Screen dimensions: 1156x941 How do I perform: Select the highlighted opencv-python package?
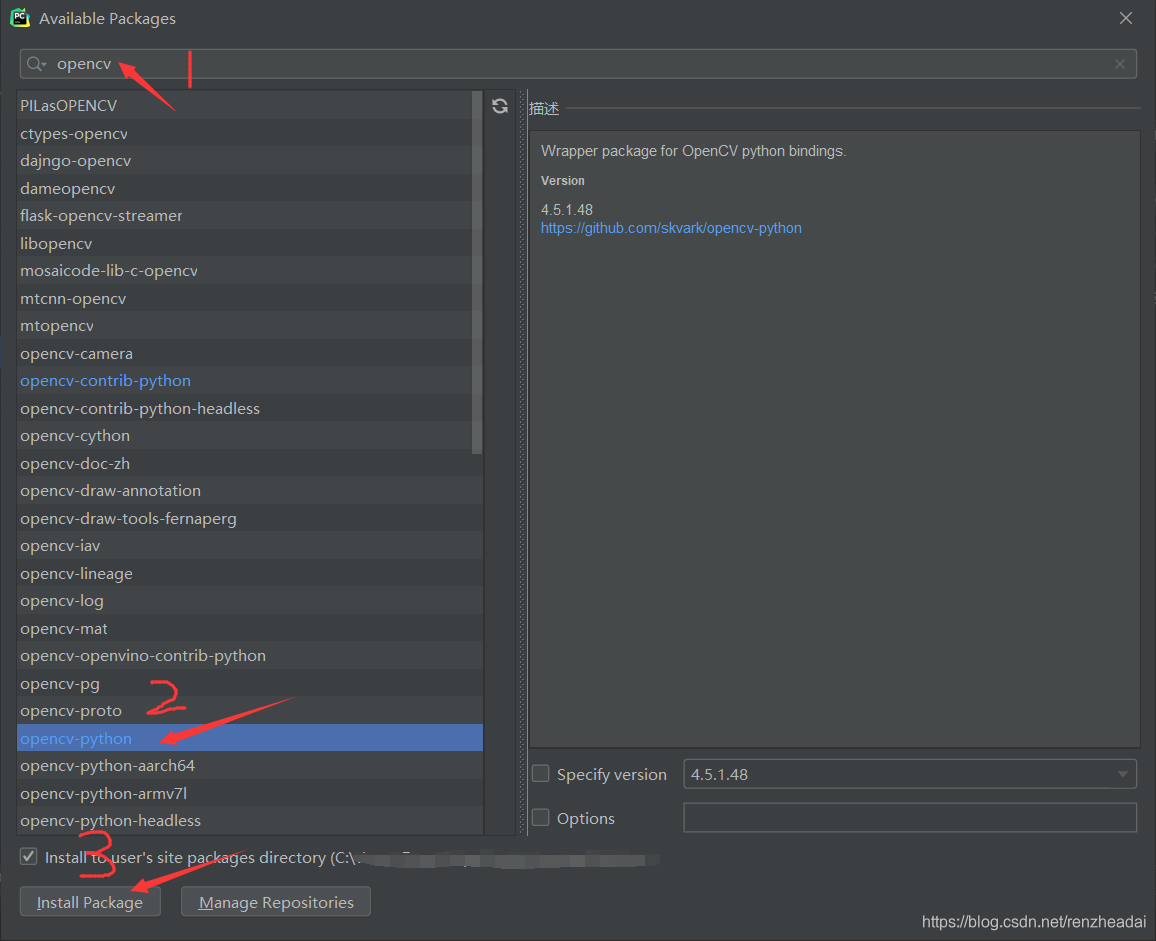[250, 738]
